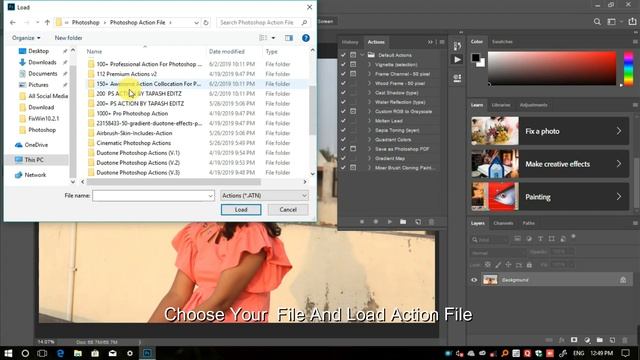Toggle dialog box for Frame Channel action

353,74
